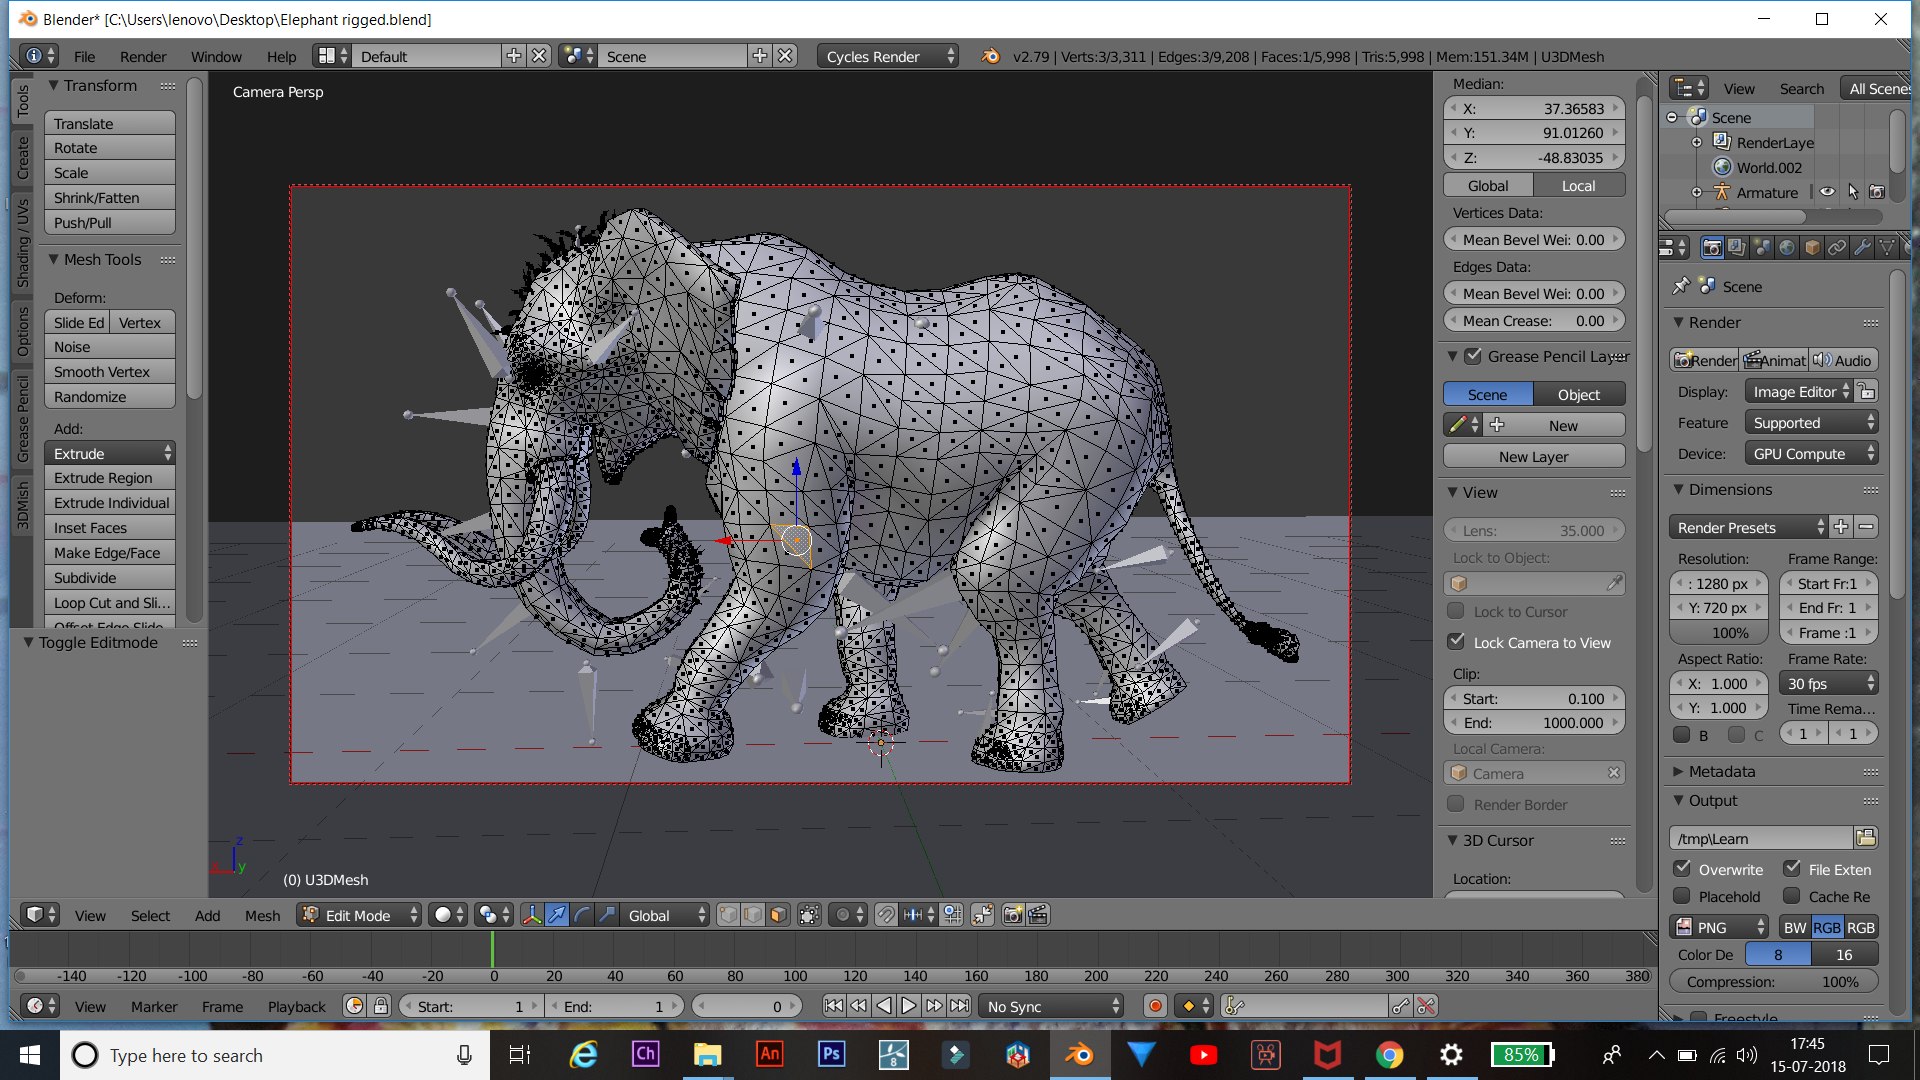Open Render Layers properties tab icon
Image resolution: width=1920 pixels, height=1080 pixels.
pos(1737,247)
